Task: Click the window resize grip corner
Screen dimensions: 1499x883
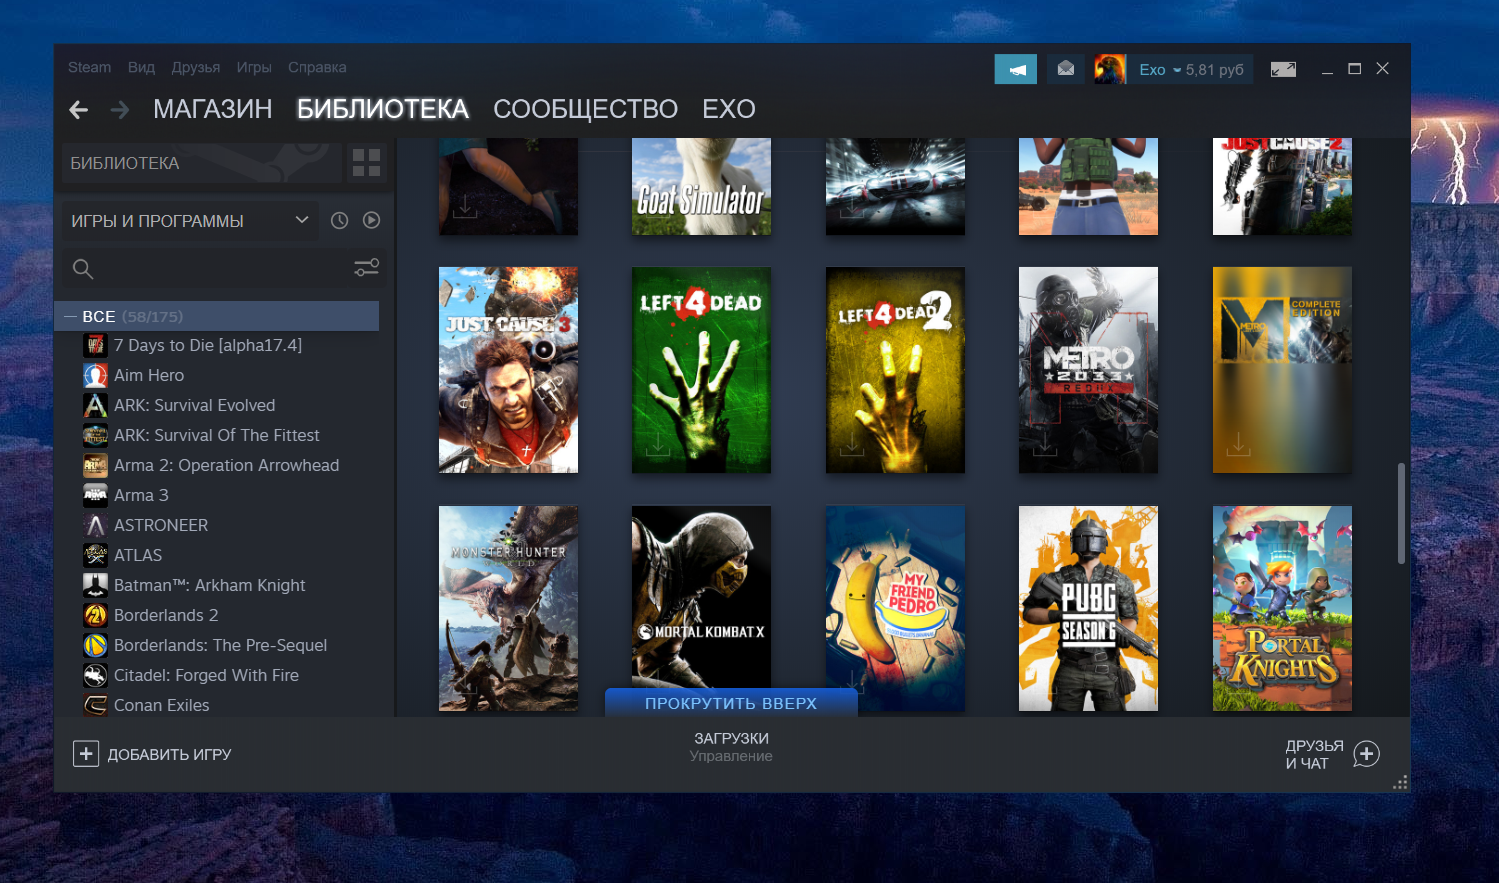Action: click(x=1401, y=783)
